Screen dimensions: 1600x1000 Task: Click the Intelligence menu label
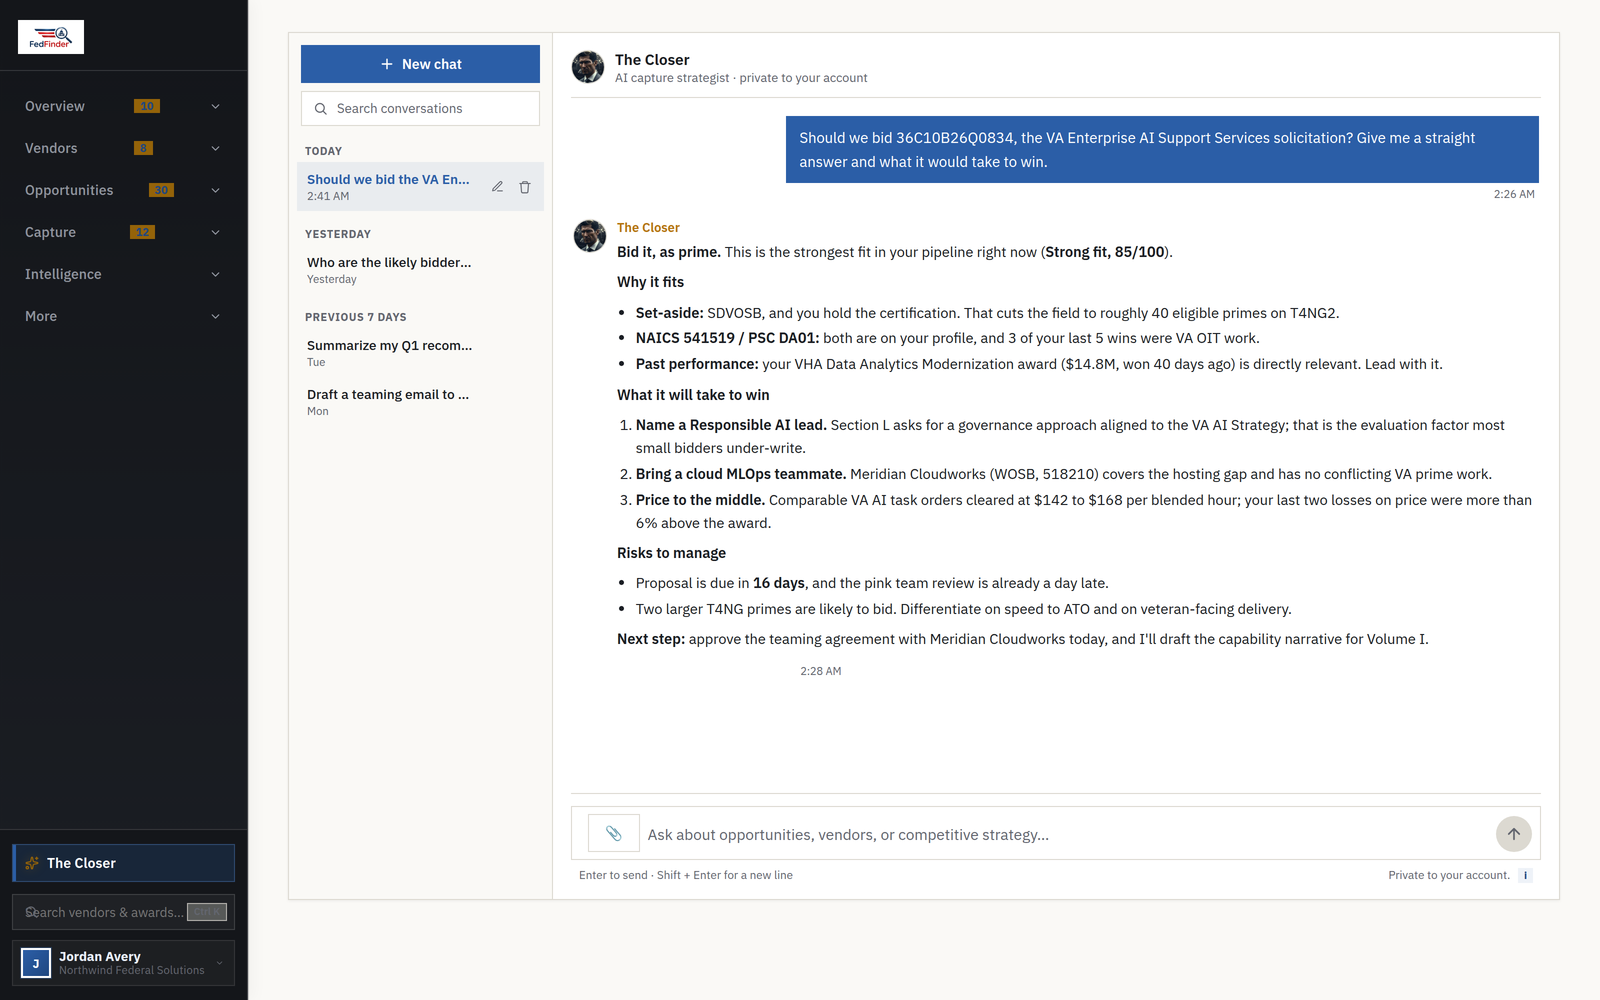point(63,274)
